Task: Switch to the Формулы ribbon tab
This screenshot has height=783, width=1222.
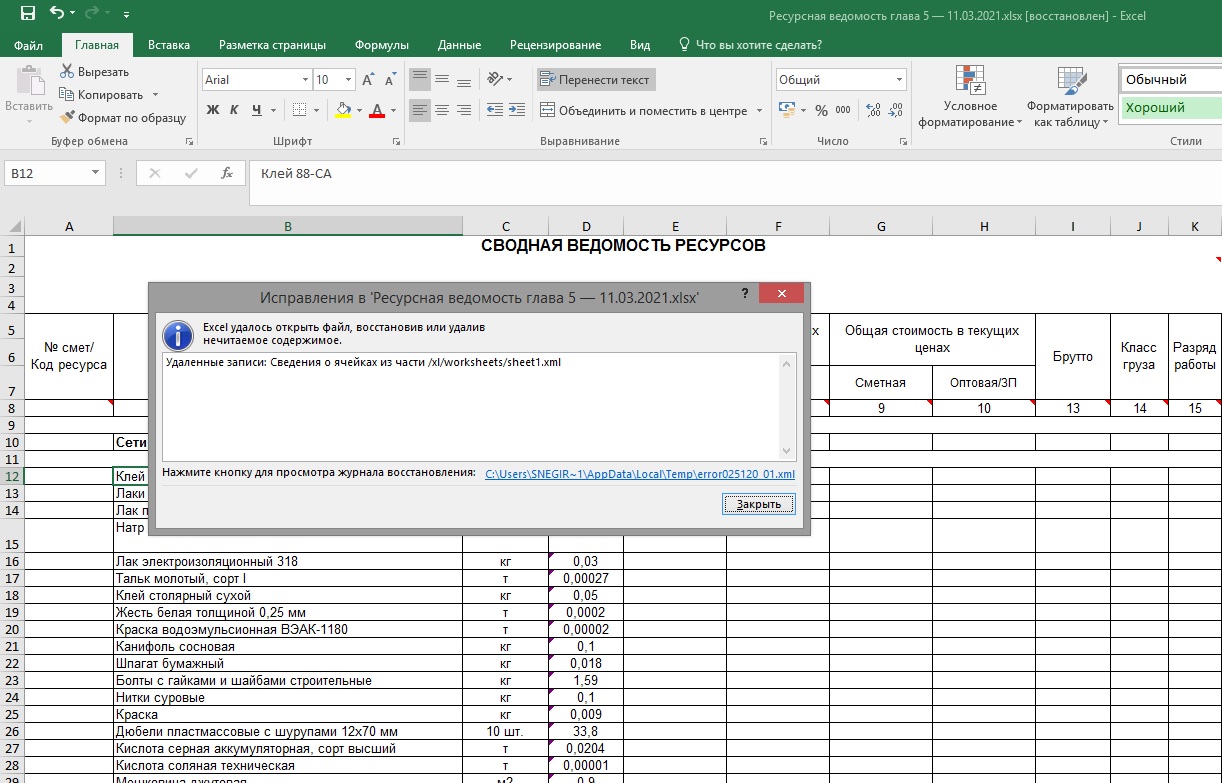Action: coord(381,45)
